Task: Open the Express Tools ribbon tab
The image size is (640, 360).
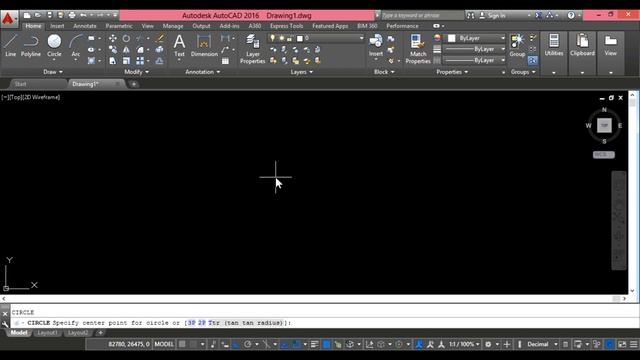Action: click(x=286, y=26)
